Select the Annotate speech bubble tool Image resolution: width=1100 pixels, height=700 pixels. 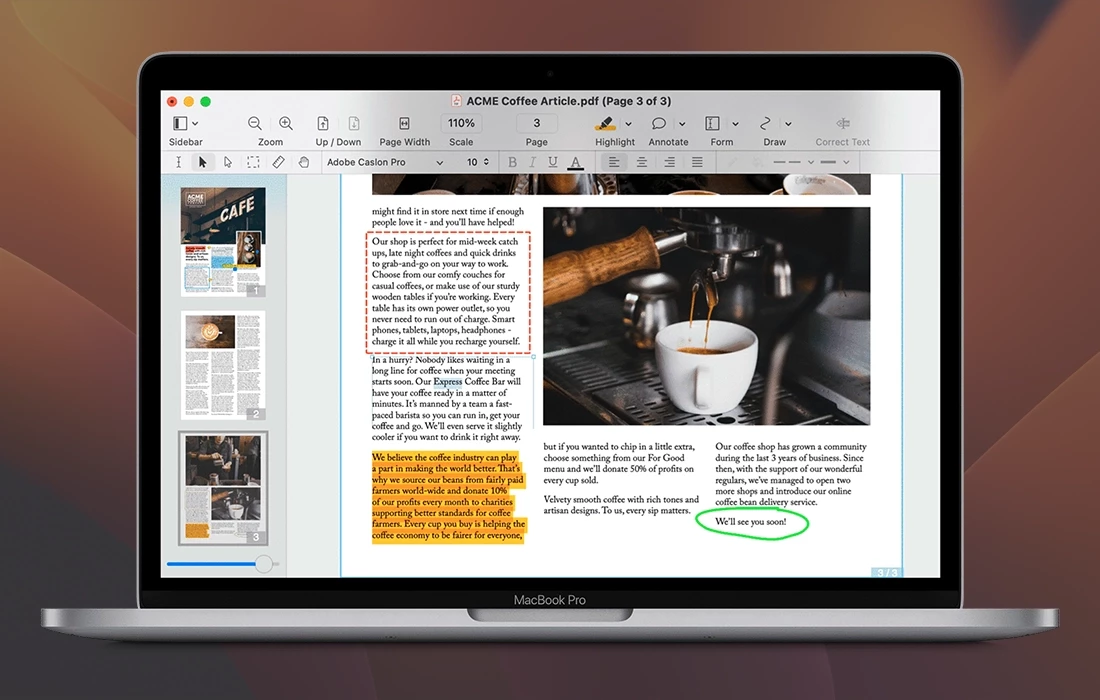(x=659, y=124)
